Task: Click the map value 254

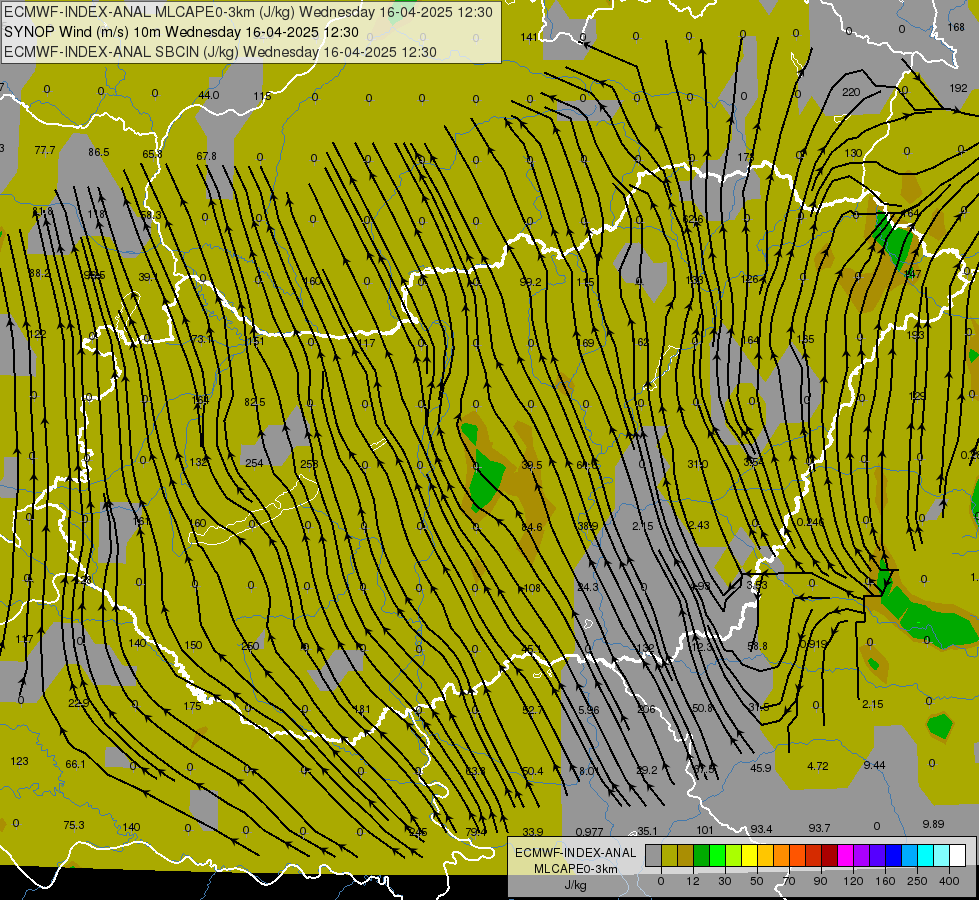Action: (x=254, y=463)
